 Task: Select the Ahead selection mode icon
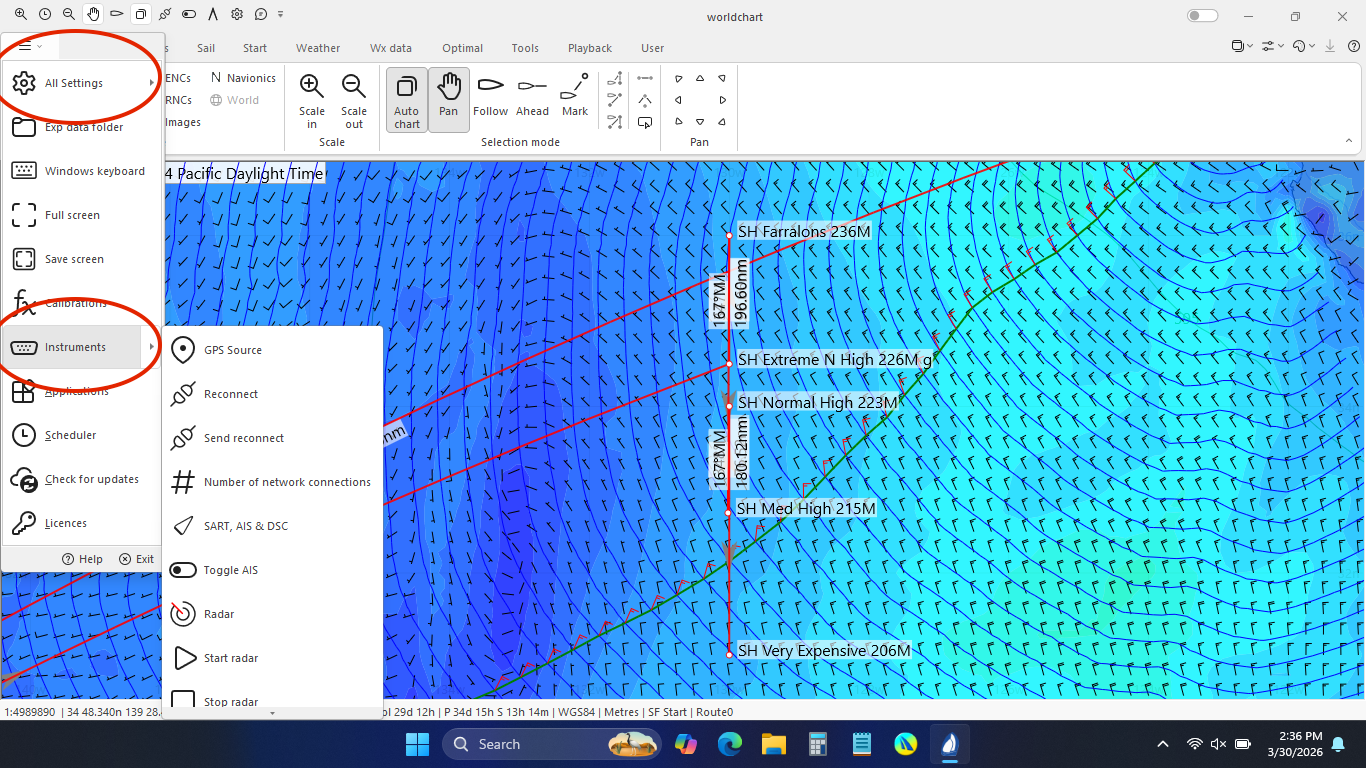[532, 87]
